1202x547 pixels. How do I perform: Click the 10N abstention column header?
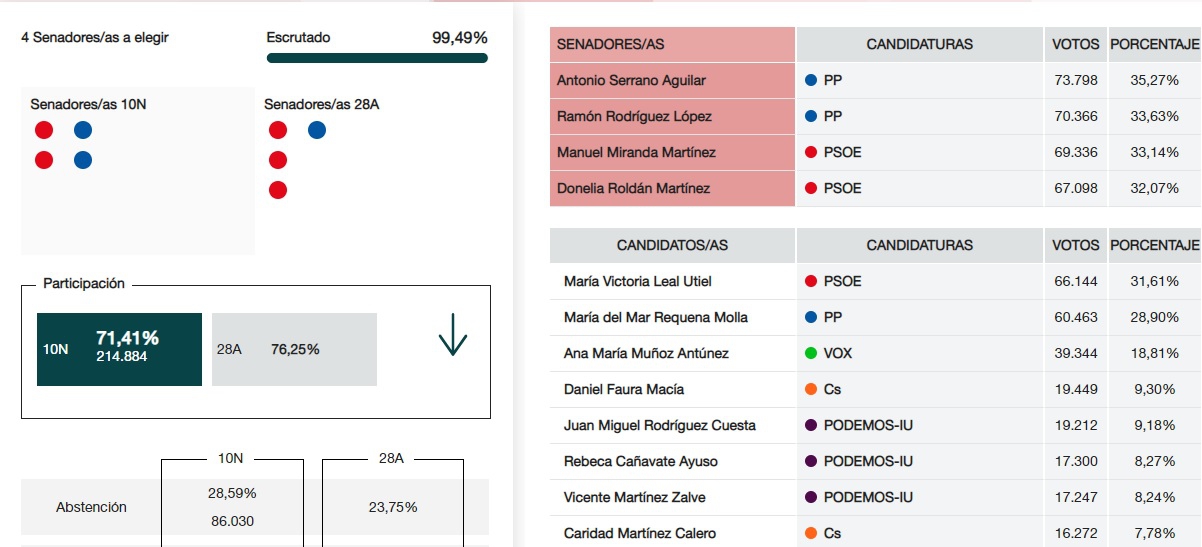(230, 458)
